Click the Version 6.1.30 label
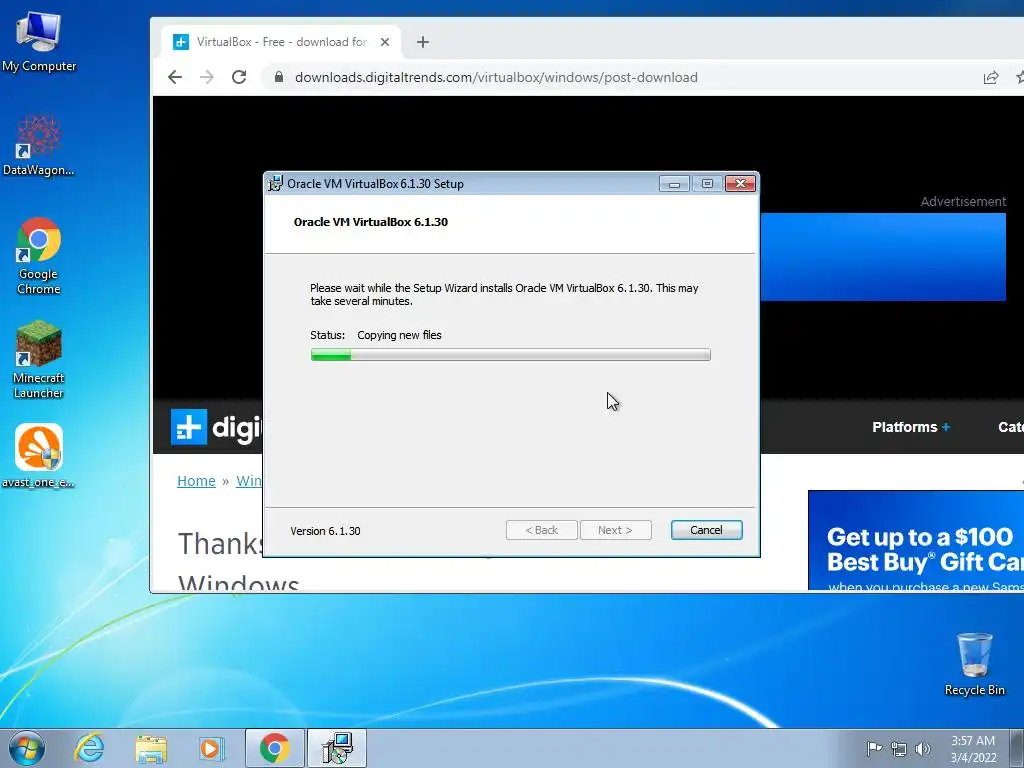The width and height of the screenshot is (1024, 768). click(x=325, y=531)
